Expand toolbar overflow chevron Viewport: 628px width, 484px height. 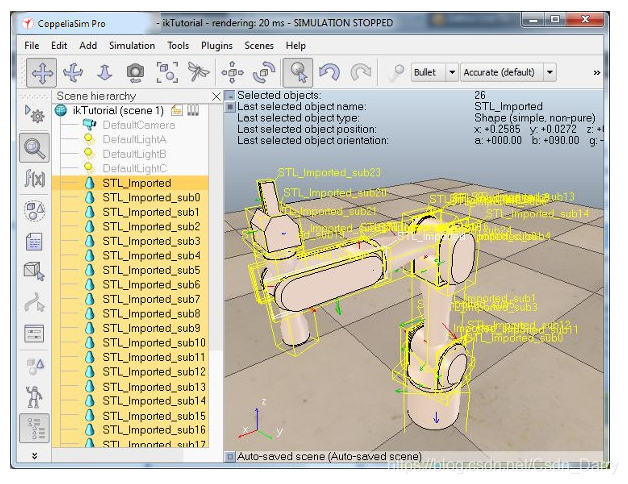tap(597, 73)
